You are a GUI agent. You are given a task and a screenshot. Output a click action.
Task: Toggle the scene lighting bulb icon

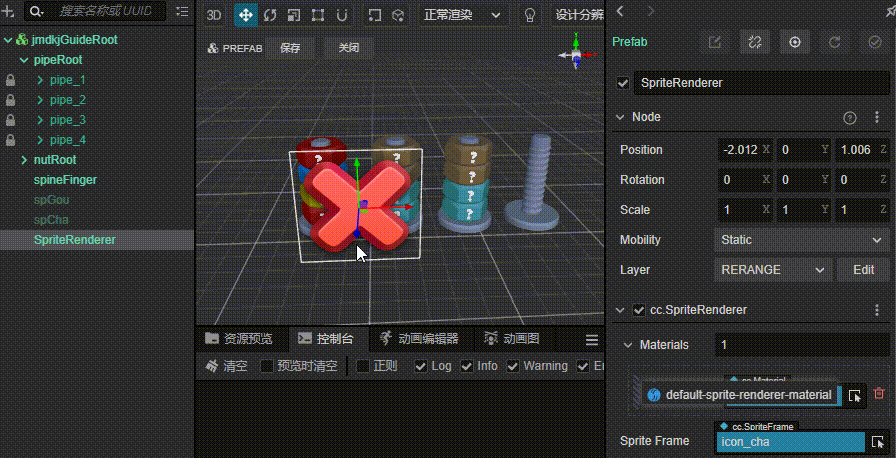coord(530,15)
